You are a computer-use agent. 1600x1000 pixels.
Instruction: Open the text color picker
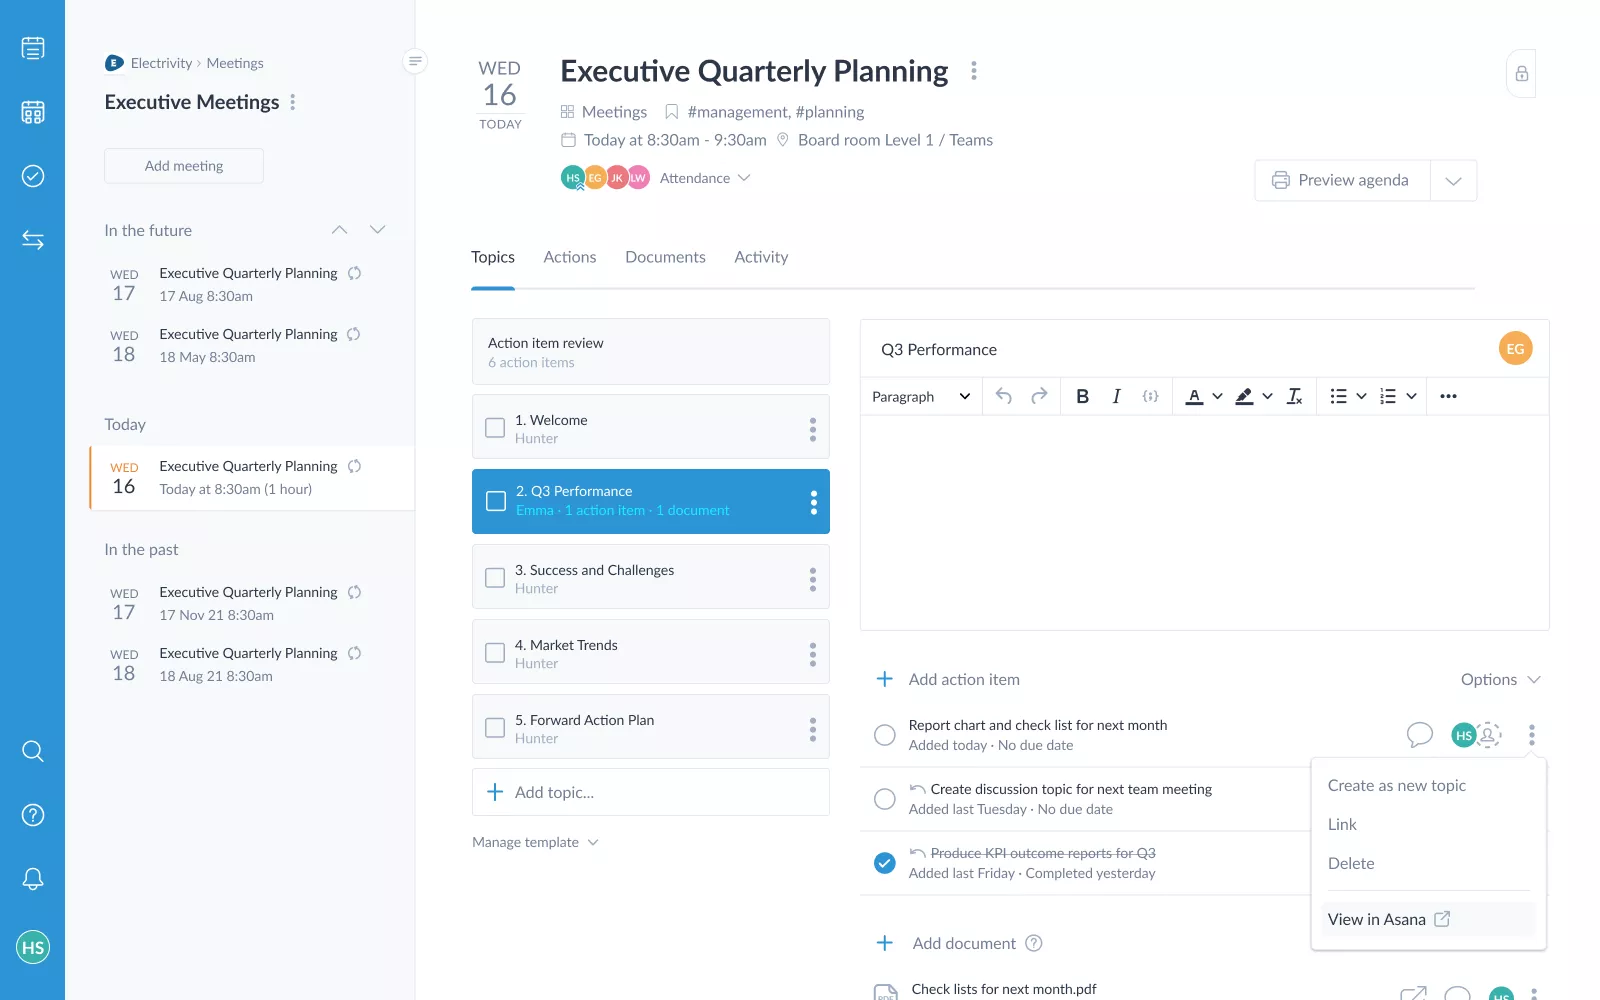pyautogui.click(x=1203, y=396)
